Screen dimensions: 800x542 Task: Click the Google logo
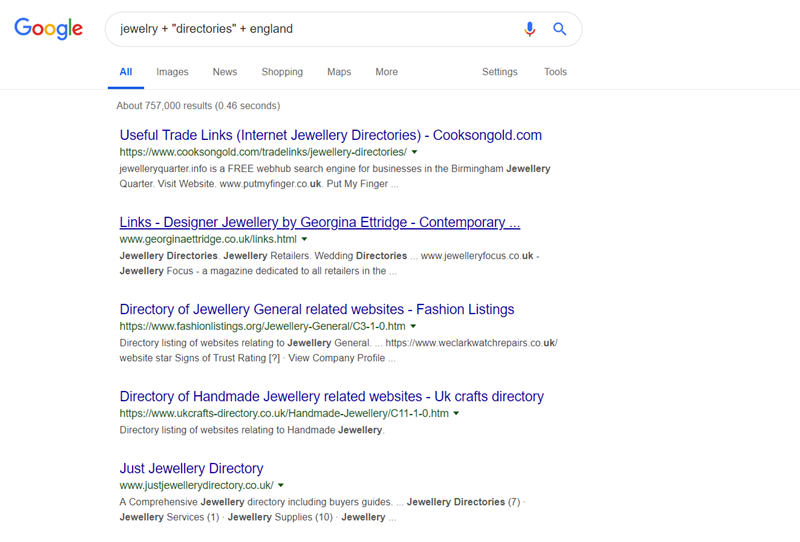(x=48, y=29)
